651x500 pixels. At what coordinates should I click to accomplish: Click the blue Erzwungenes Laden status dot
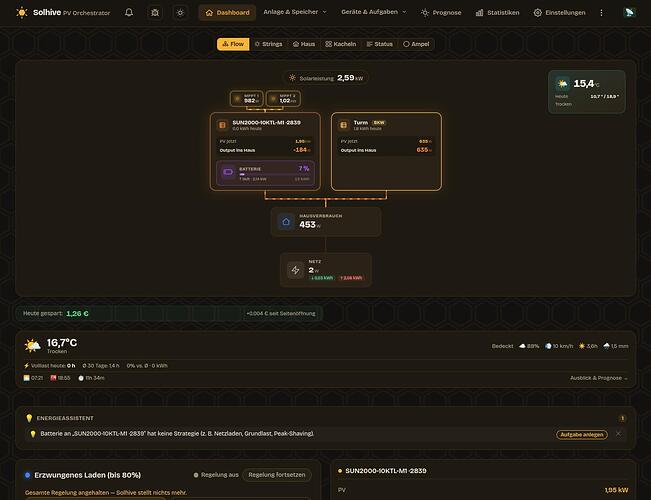pos(28,475)
